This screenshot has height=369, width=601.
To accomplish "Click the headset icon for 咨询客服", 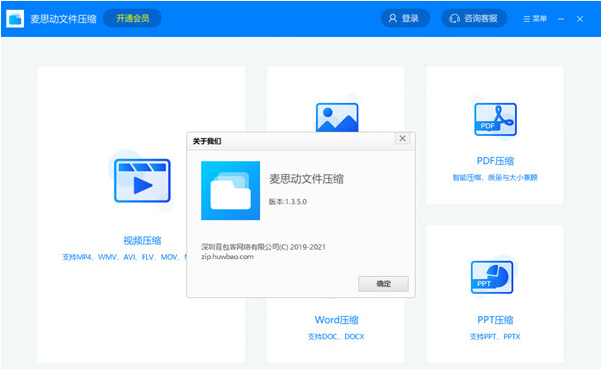I will 454,18.
